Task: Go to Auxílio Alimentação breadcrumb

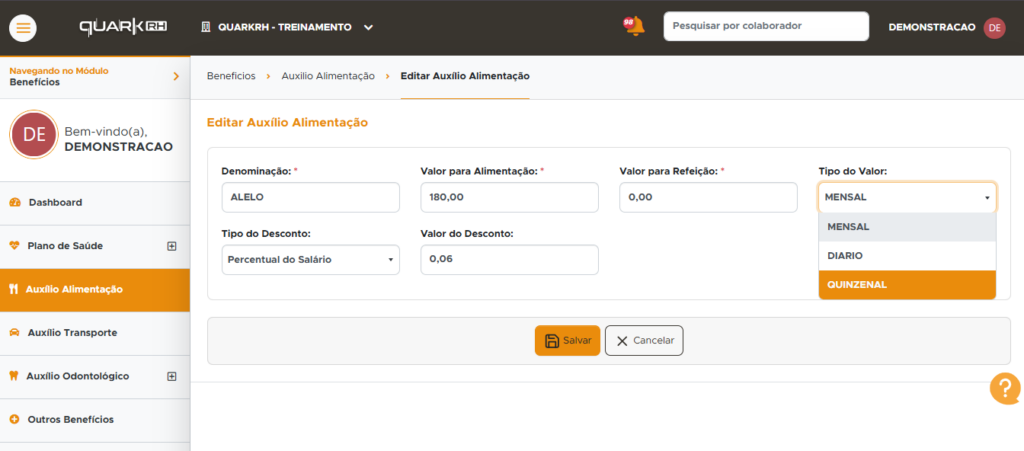Action: (328, 76)
